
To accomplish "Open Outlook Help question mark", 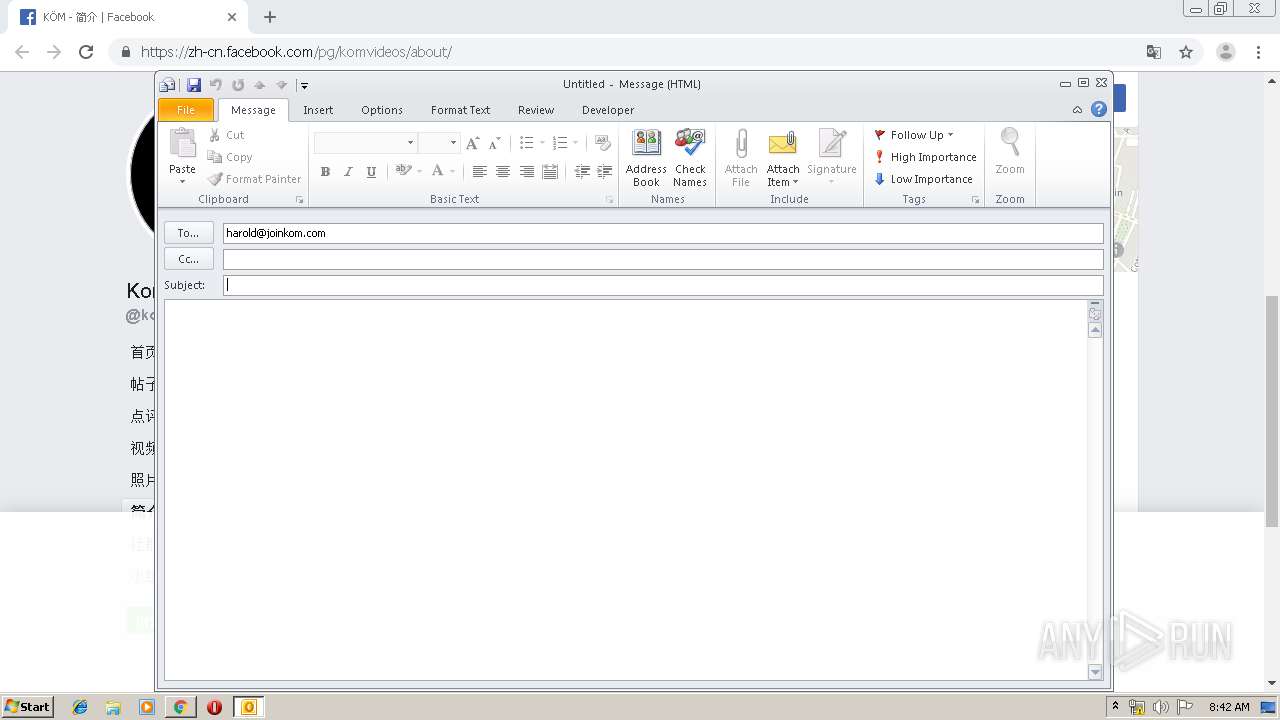I will click(x=1099, y=110).
